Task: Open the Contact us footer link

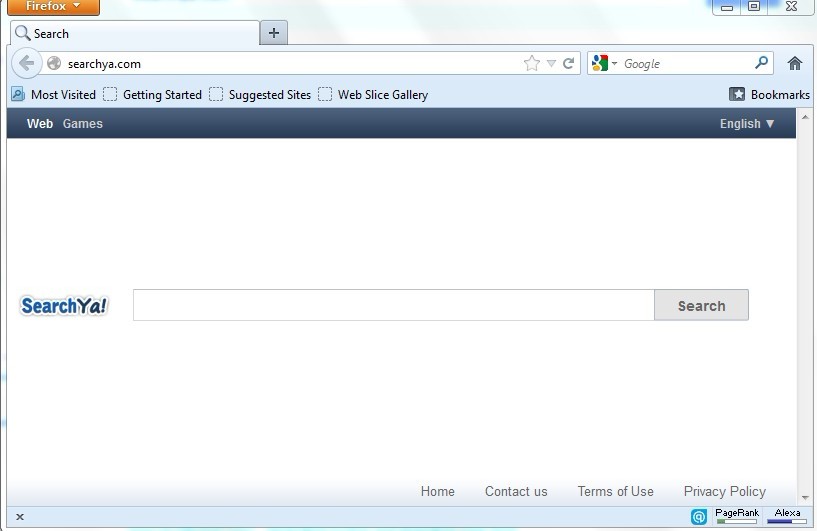Action: click(516, 491)
